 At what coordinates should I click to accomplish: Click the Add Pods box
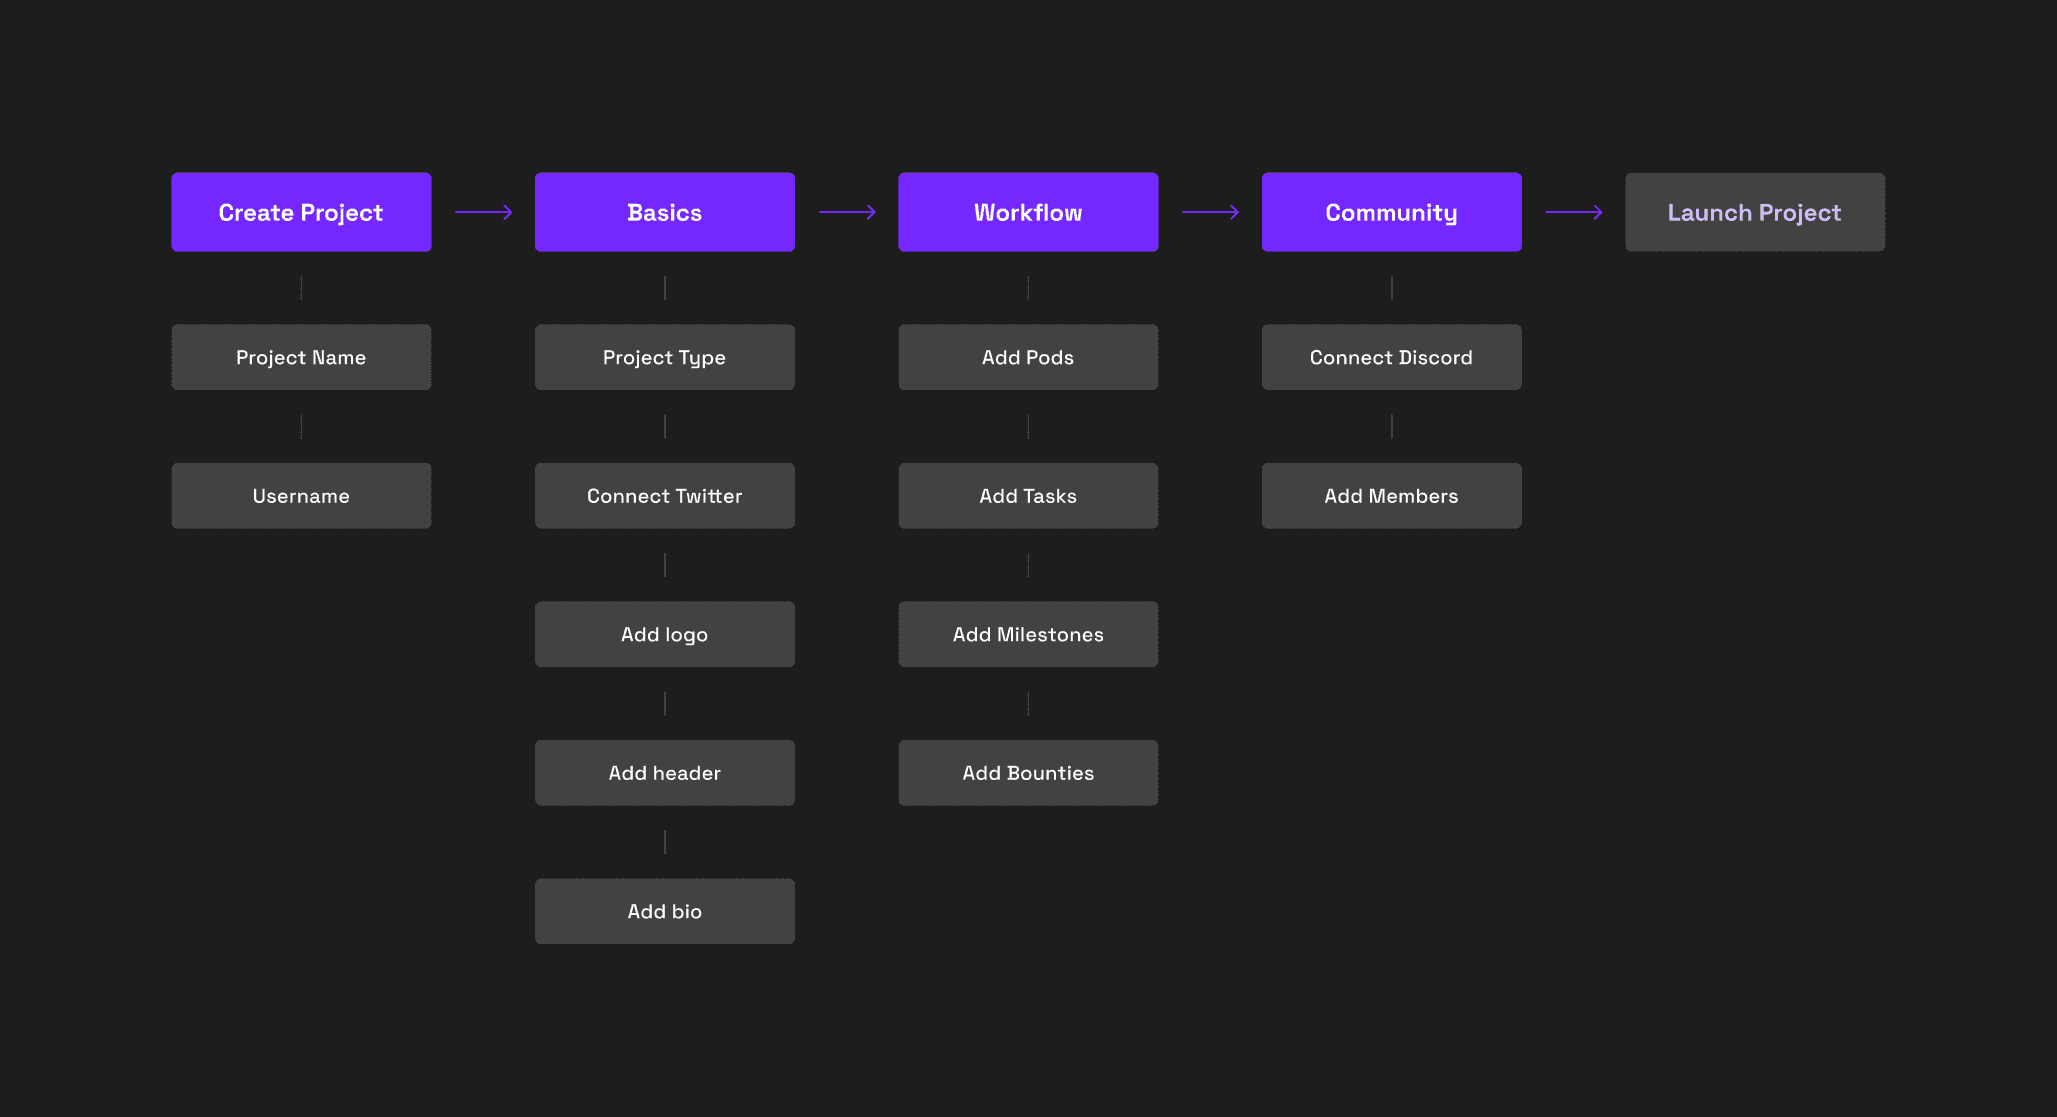(1028, 357)
